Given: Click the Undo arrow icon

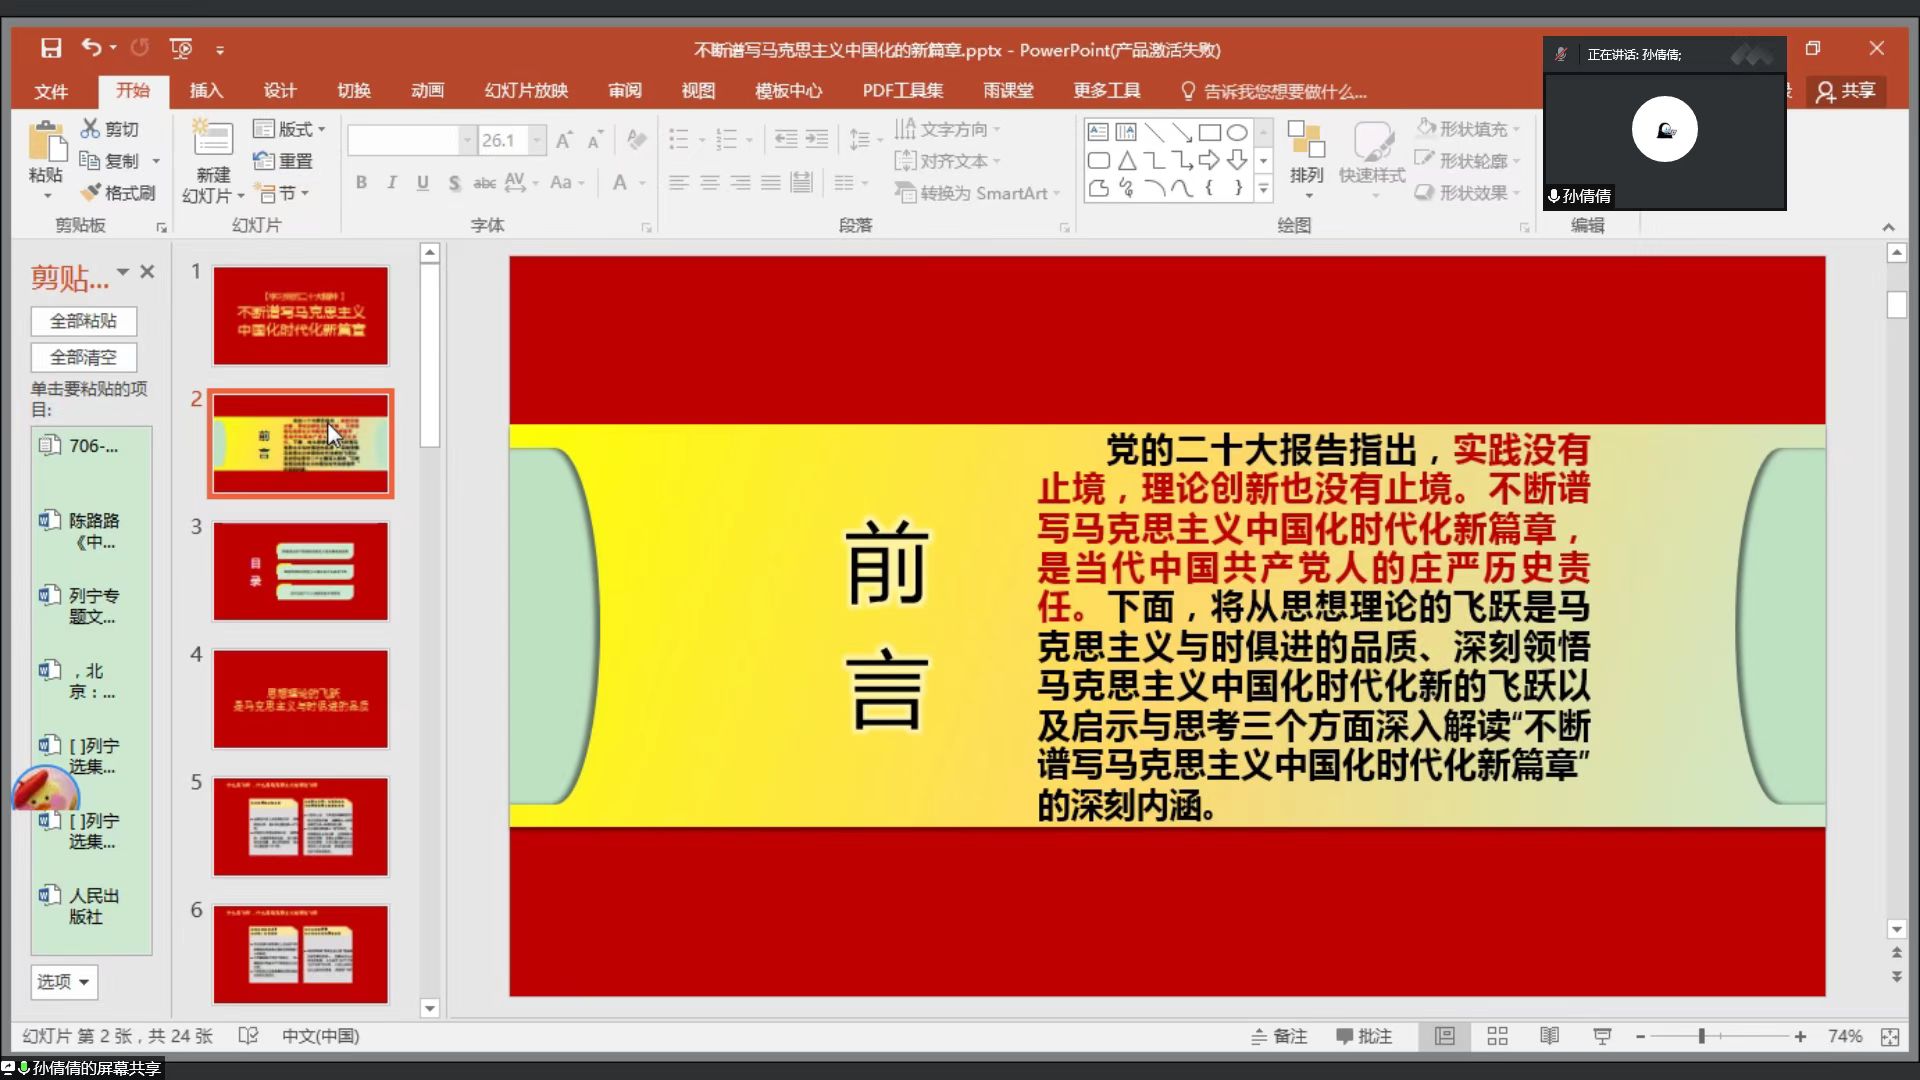Looking at the screenshot, I should tap(92, 47).
